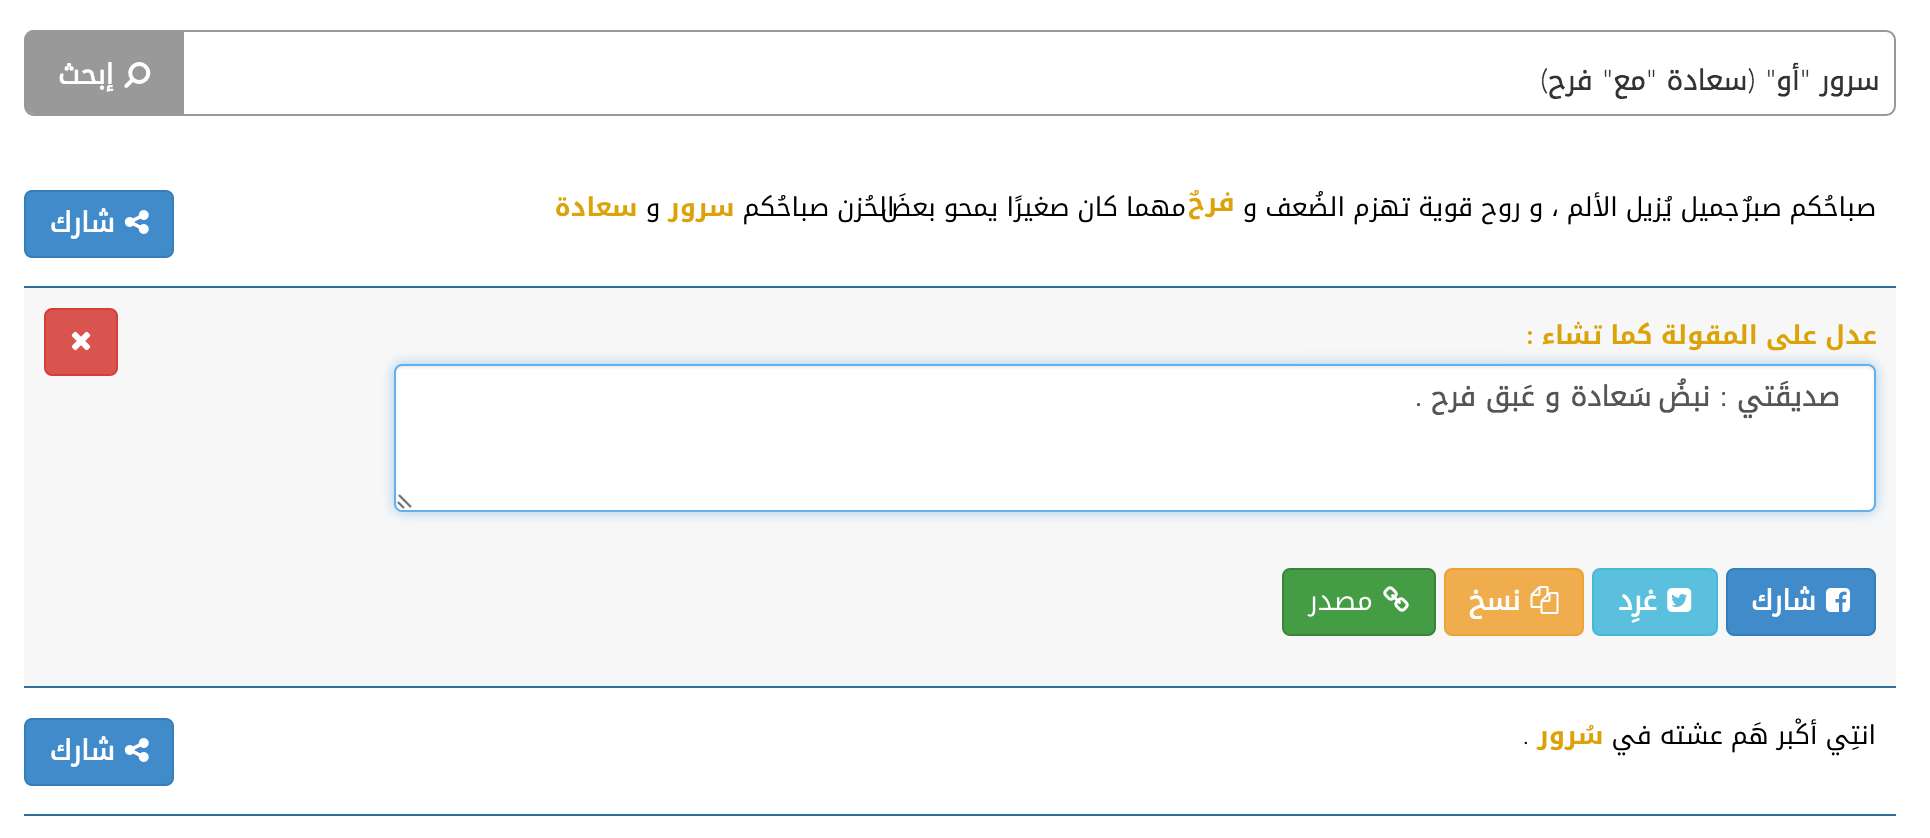Screen dimensions: 1930x838
Task: Grab the textarea resize handle corner
Action: point(404,502)
